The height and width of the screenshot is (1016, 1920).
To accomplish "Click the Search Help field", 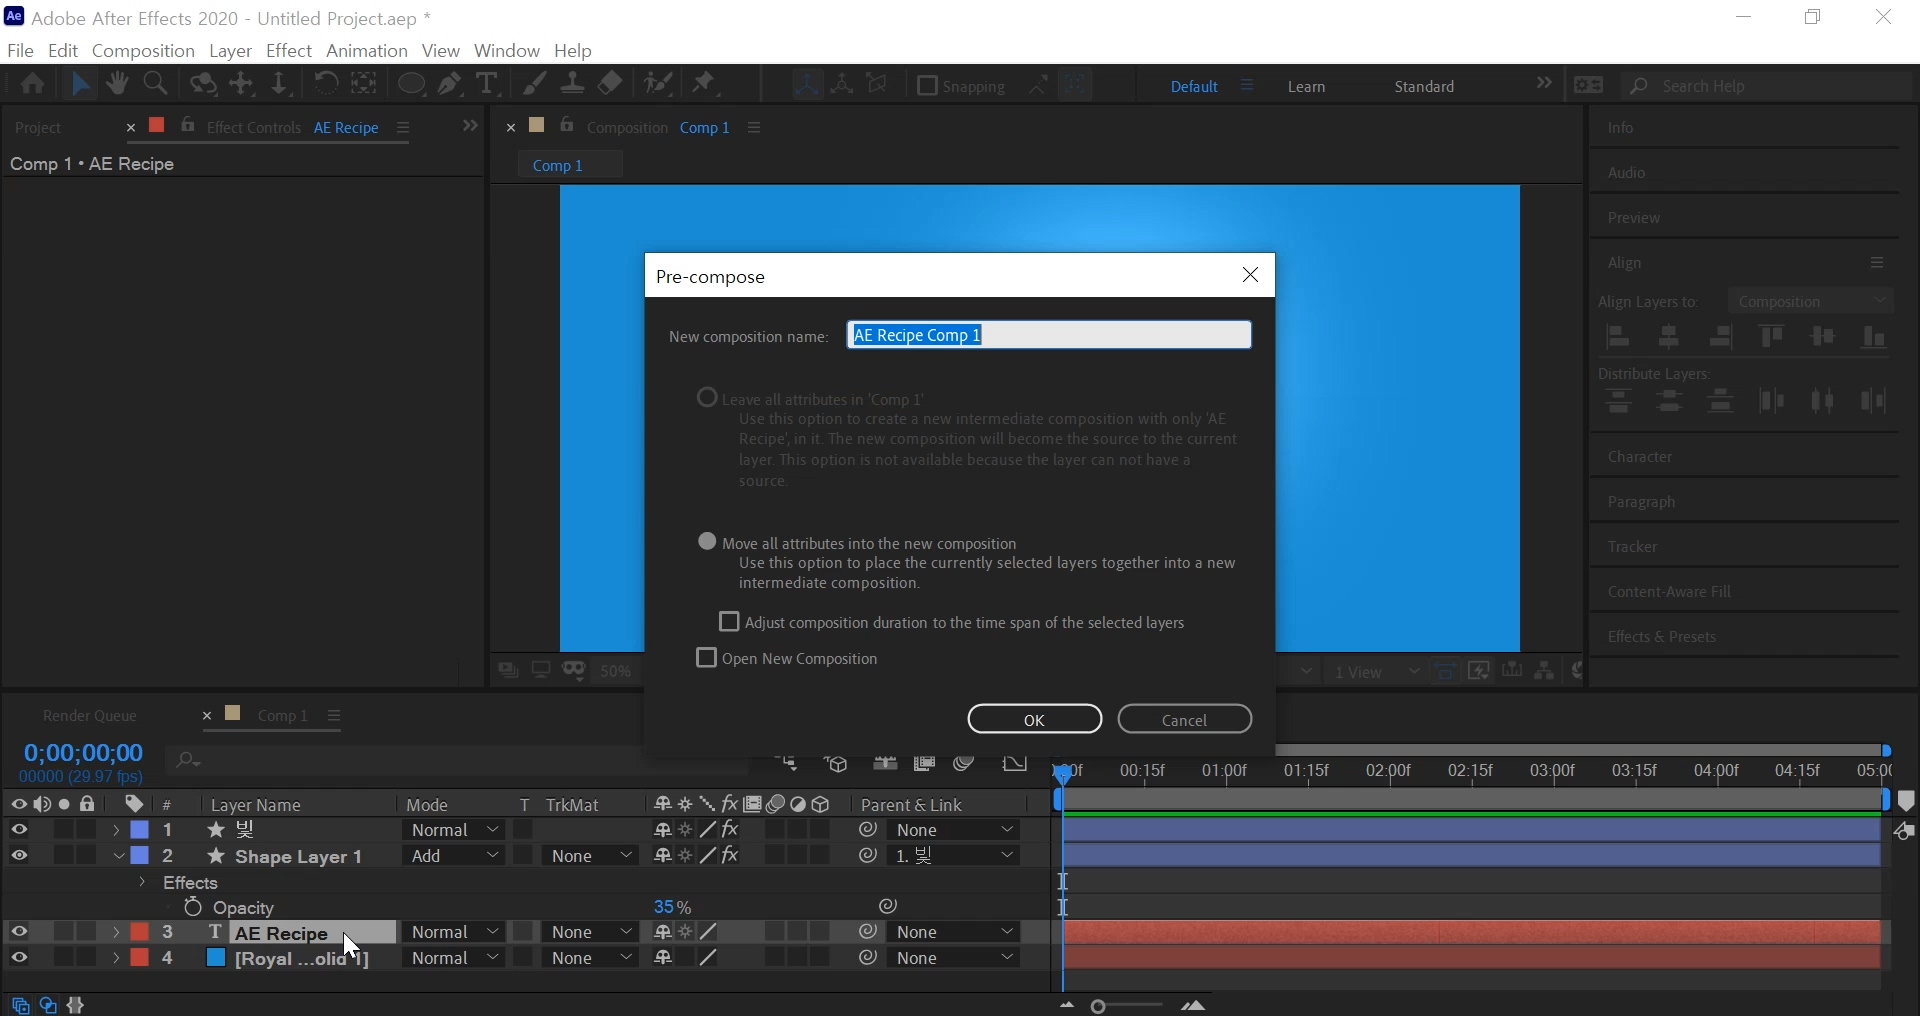I will click(x=1767, y=86).
